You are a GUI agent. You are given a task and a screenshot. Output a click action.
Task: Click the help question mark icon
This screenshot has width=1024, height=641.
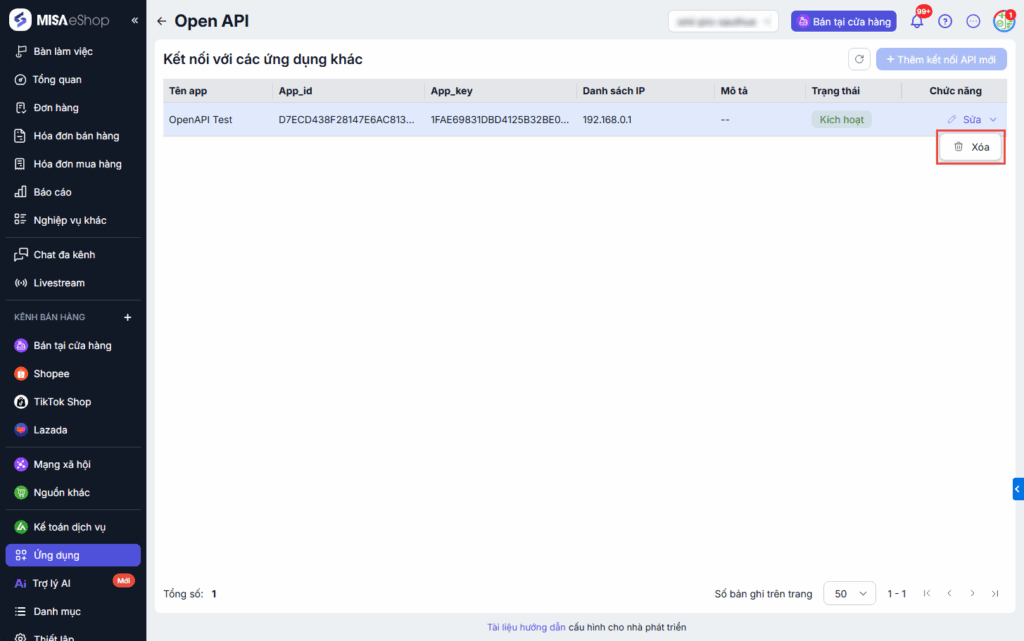(945, 21)
